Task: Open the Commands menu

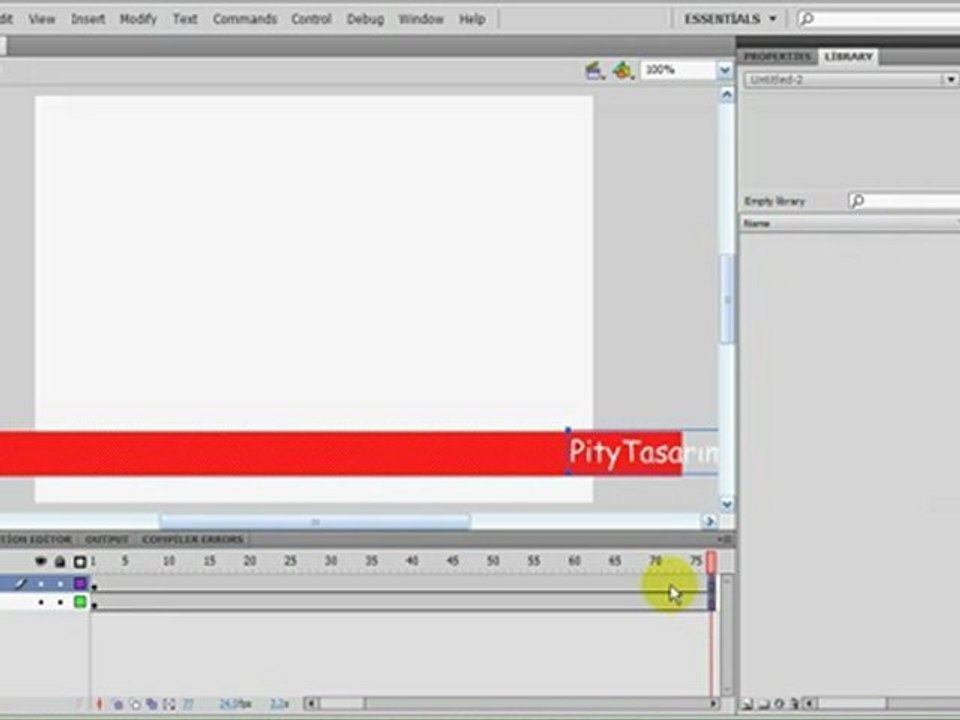Action: click(x=245, y=19)
